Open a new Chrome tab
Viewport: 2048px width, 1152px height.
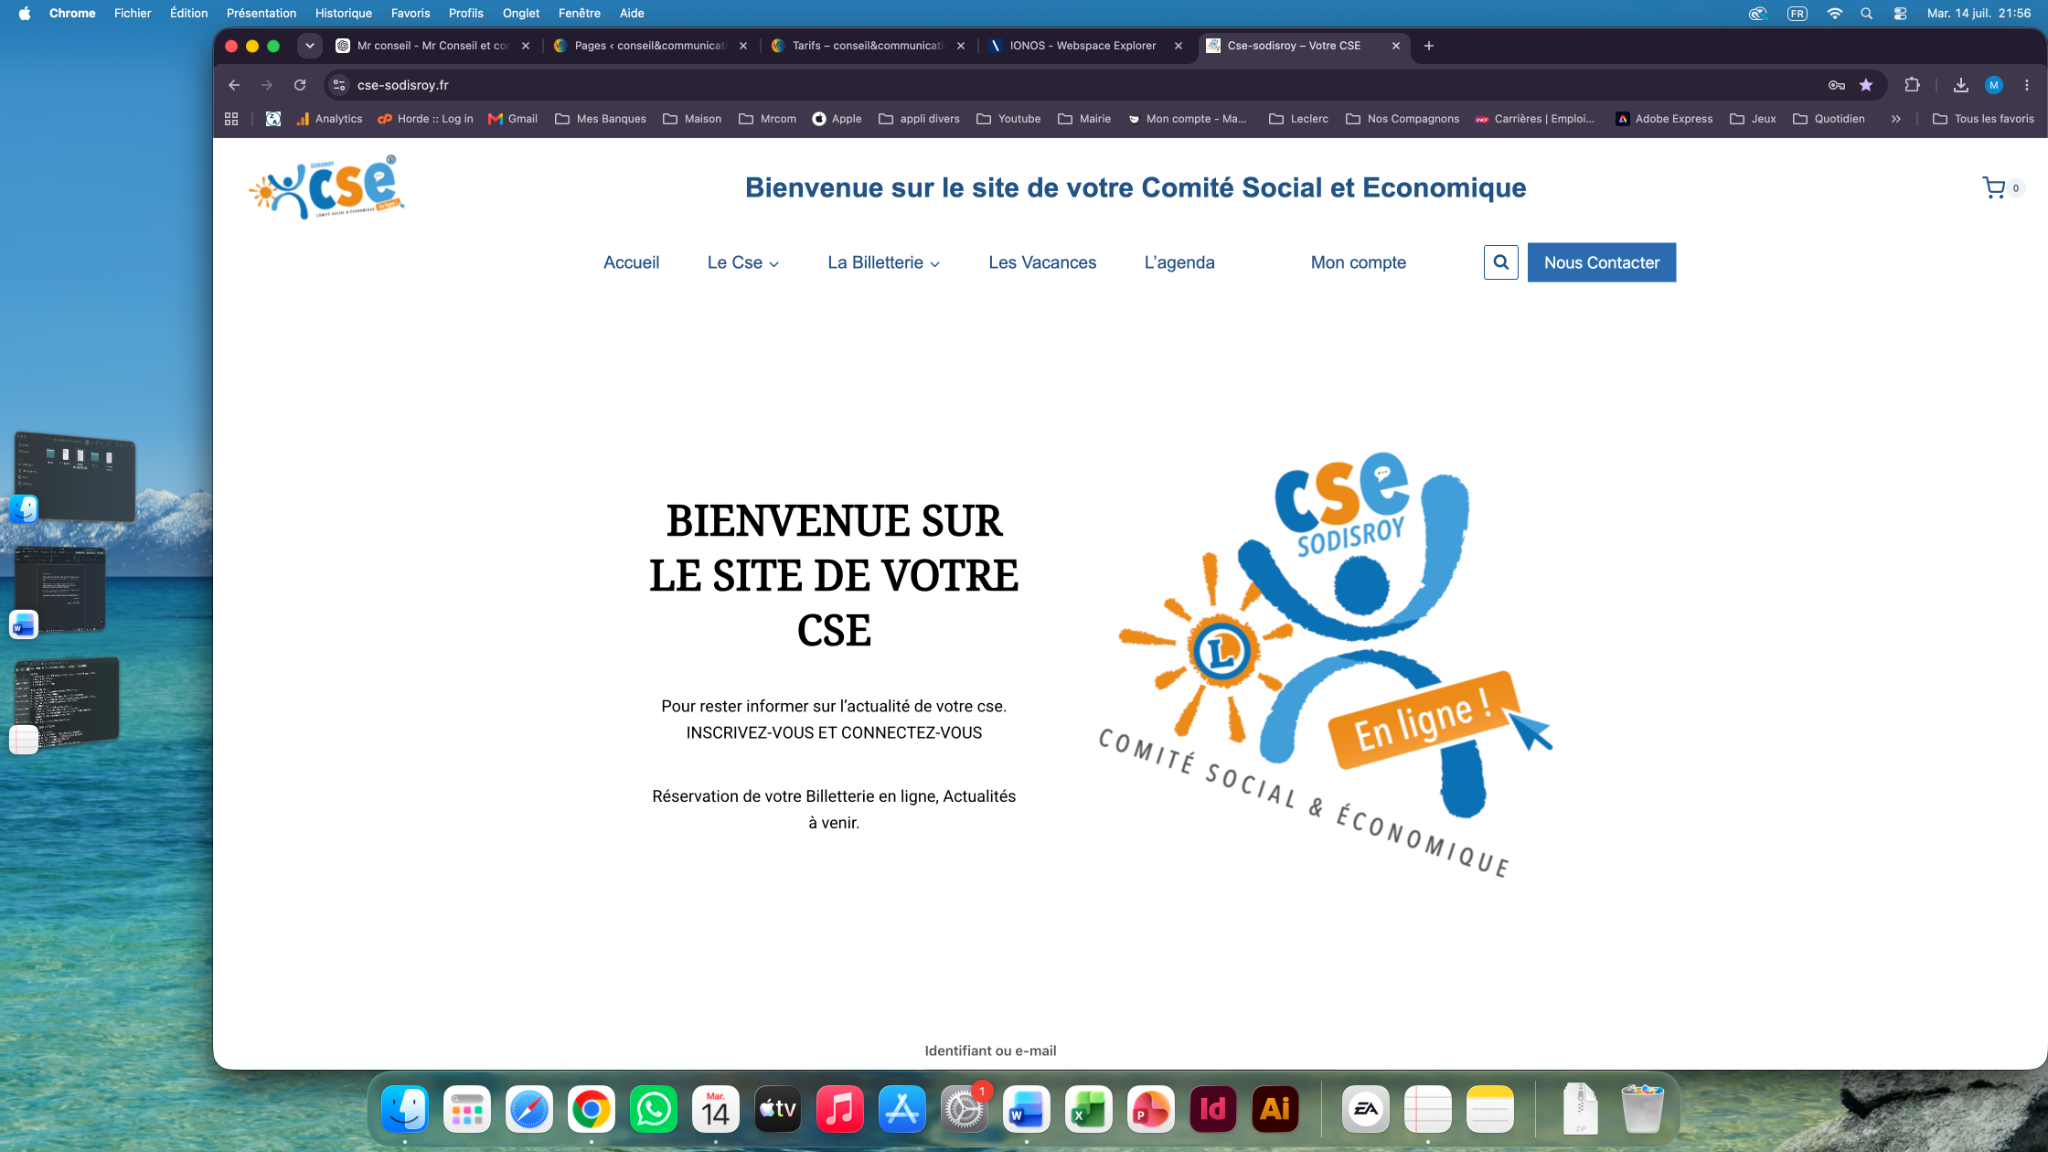click(x=1428, y=46)
